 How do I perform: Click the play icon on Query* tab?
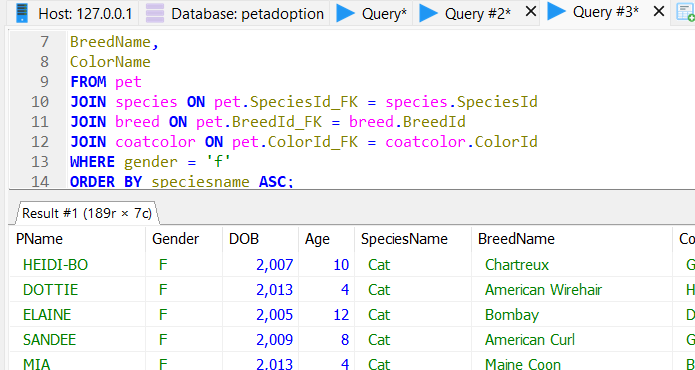point(345,13)
